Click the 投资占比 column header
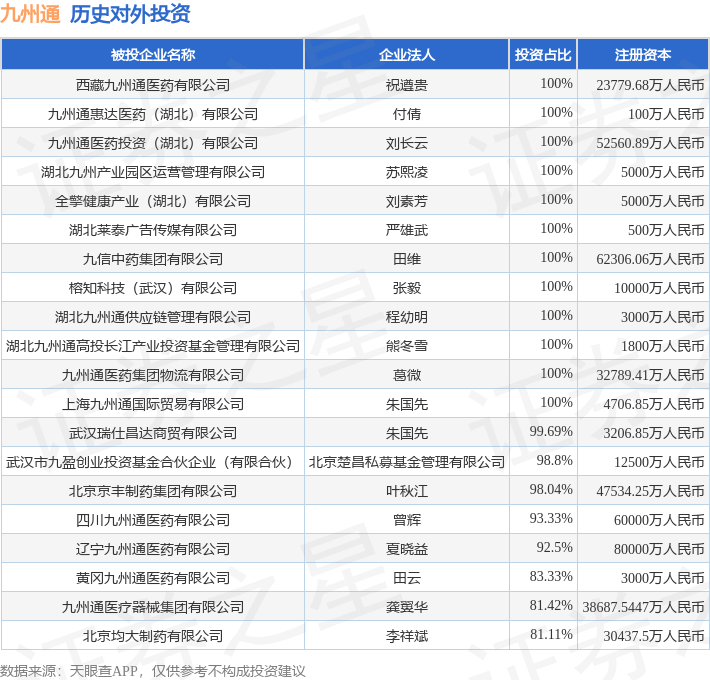Image resolution: width=710 pixels, height=680 pixels. click(543, 55)
